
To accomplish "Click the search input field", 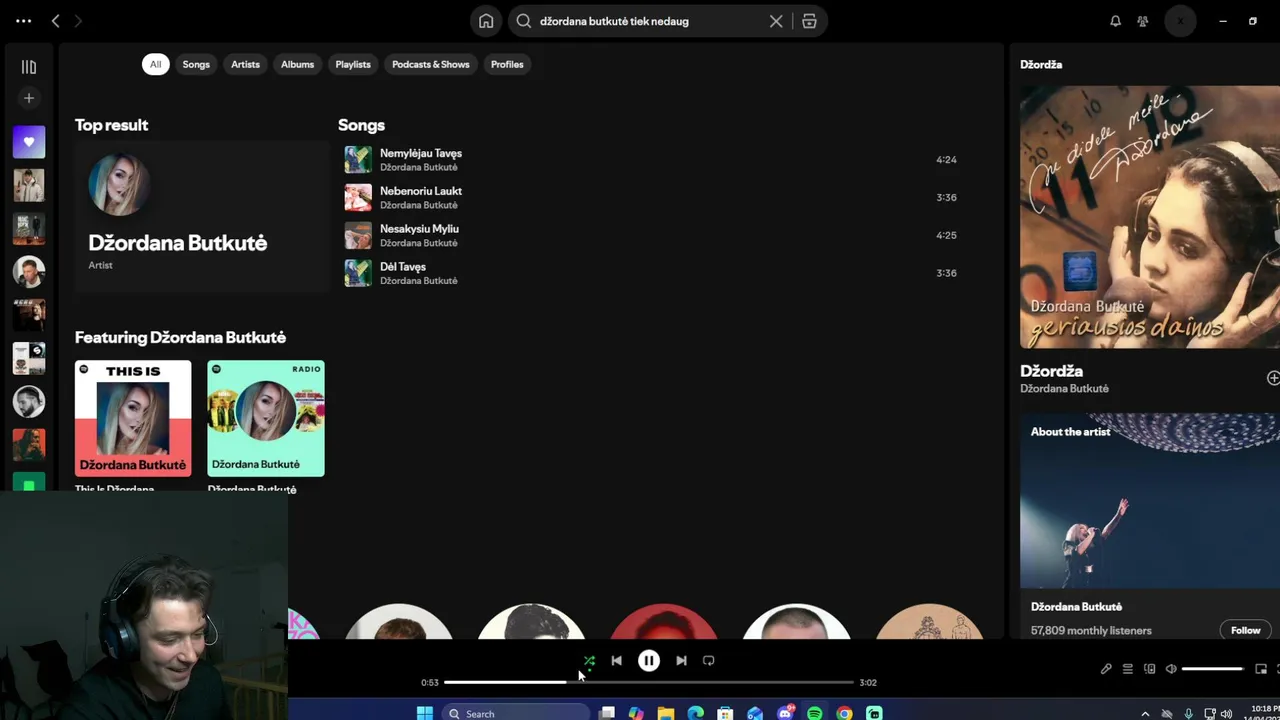I will (x=650, y=21).
